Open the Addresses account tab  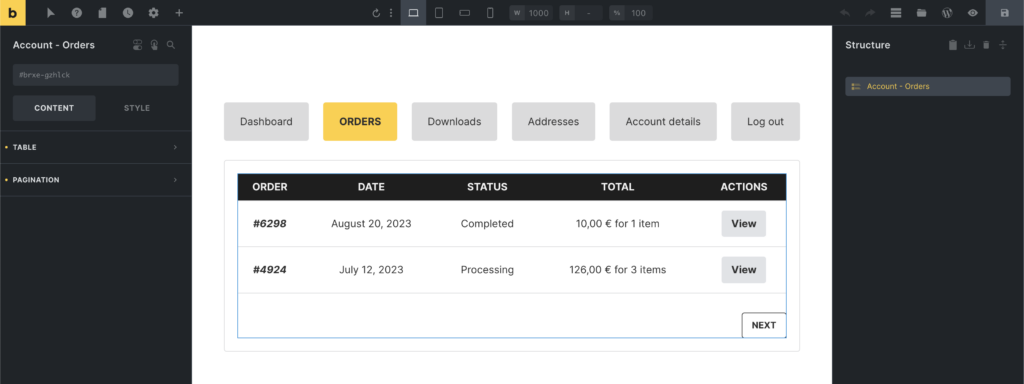point(553,121)
